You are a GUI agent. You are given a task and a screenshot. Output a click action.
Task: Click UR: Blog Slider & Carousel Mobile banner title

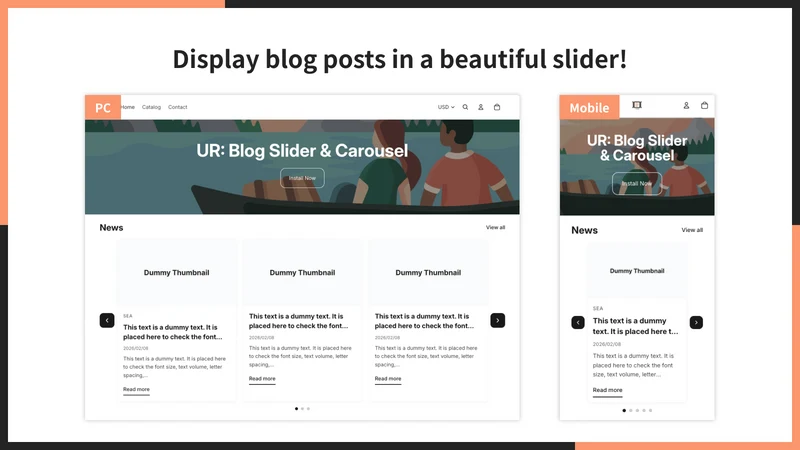(x=637, y=148)
